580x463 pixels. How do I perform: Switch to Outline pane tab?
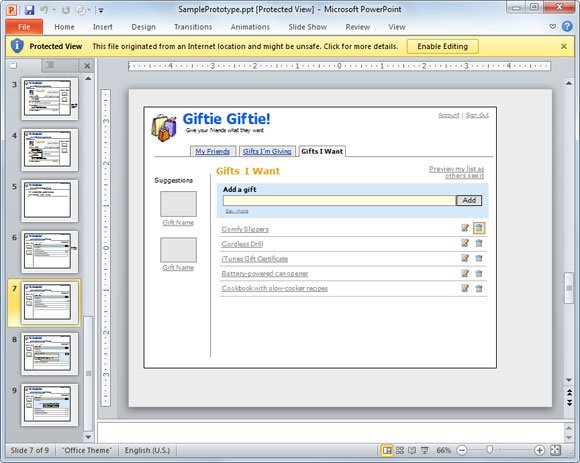coord(50,65)
